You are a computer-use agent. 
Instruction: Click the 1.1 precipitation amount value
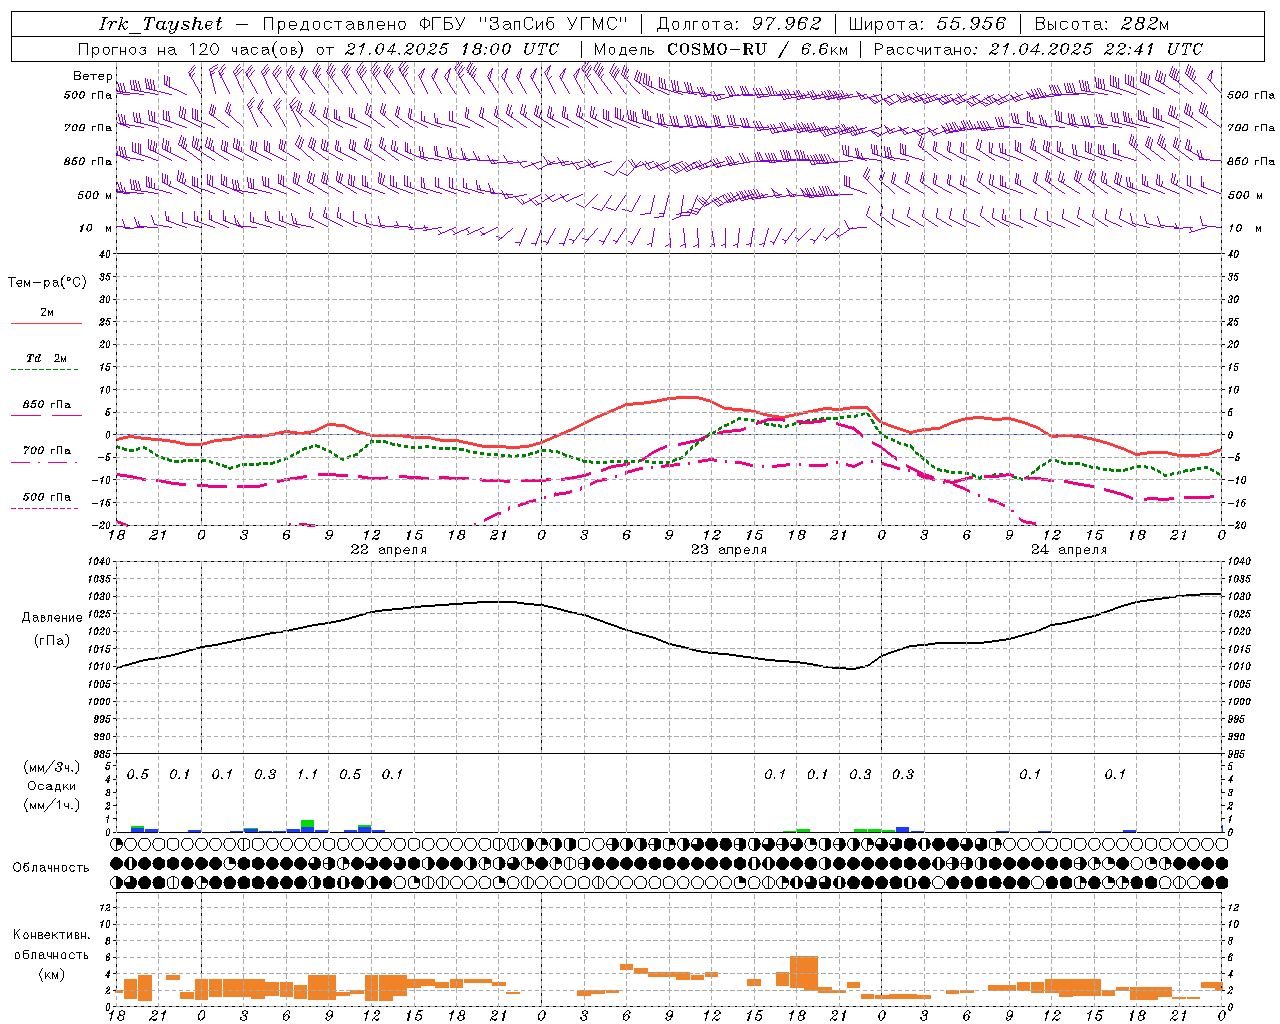coord(307,774)
